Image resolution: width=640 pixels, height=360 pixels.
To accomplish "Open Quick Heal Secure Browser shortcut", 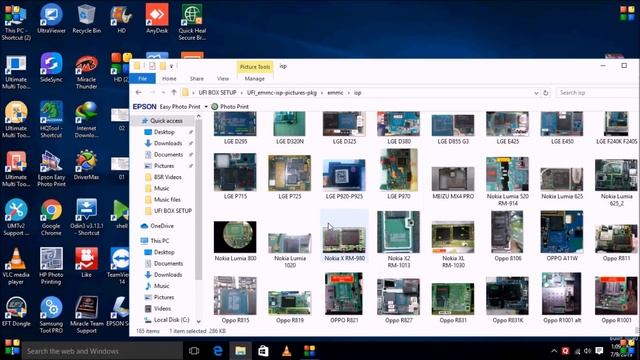I will pos(192,22).
